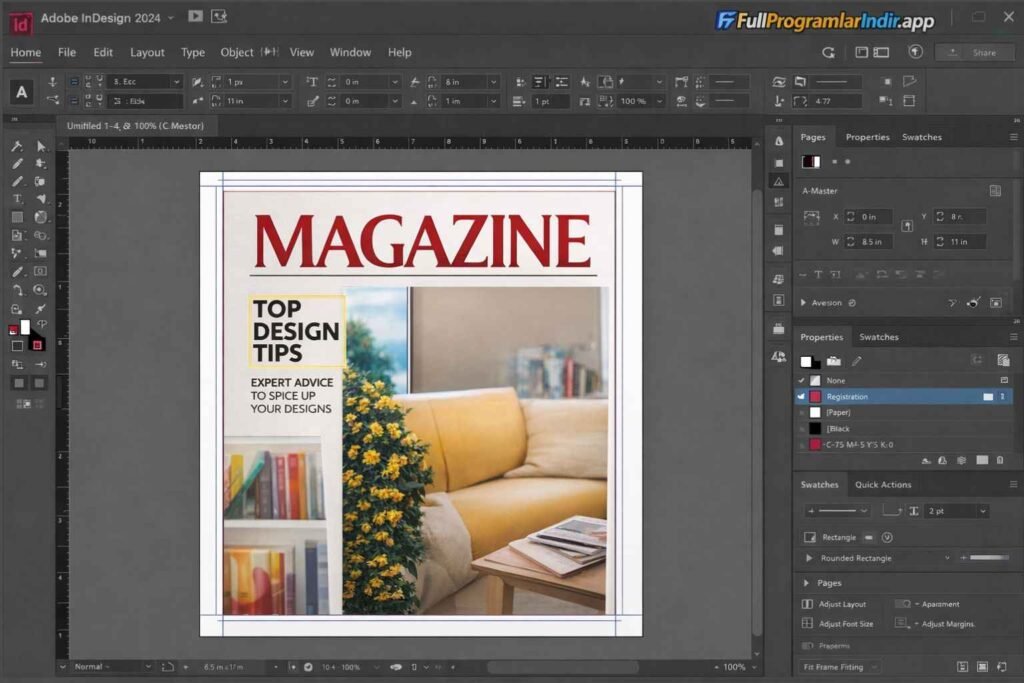Open the Fit Frame Fitting dropdown
The width and height of the screenshot is (1024, 683).
coord(838,666)
